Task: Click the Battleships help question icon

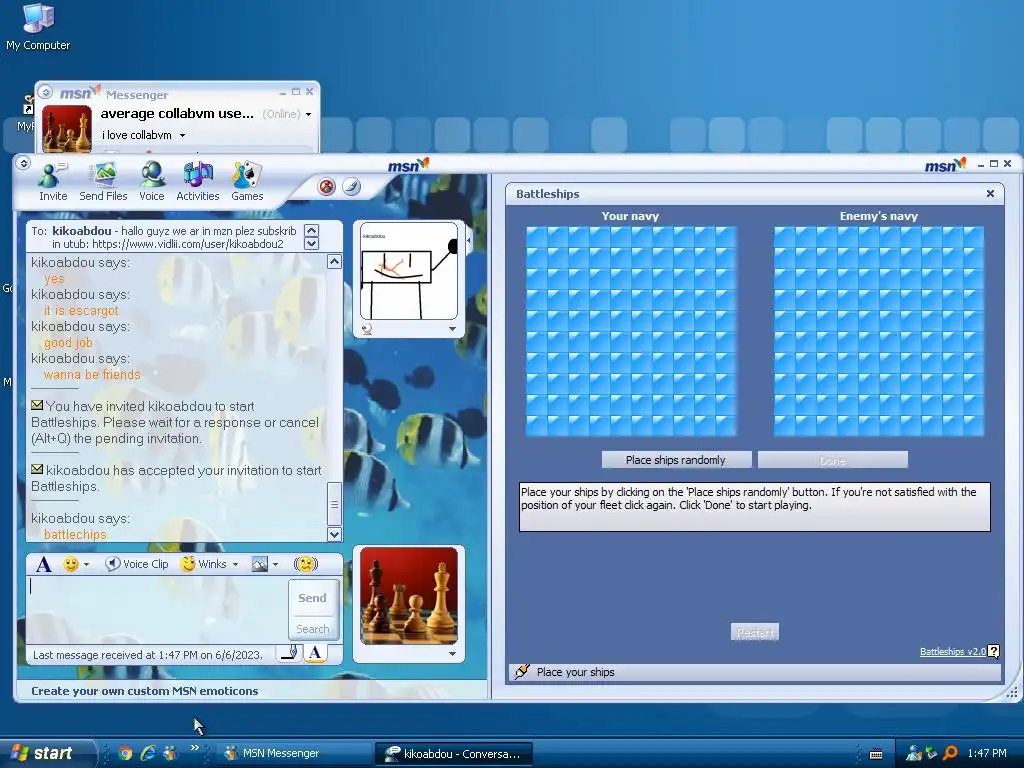Action: click(x=993, y=651)
